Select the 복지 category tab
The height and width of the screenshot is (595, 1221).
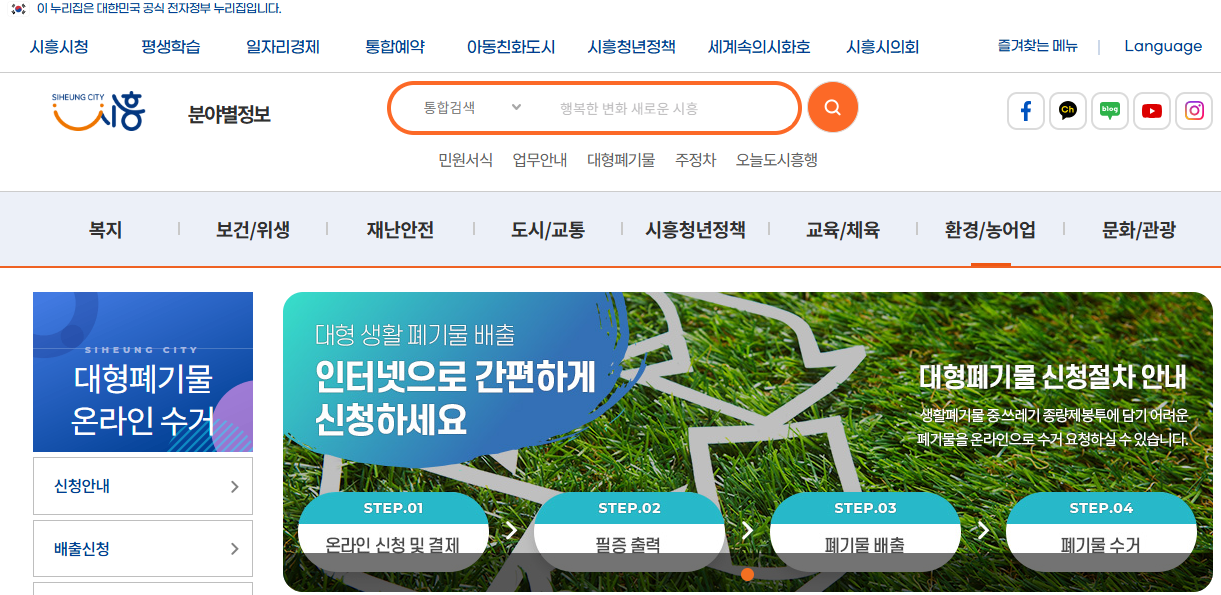[105, 230]
